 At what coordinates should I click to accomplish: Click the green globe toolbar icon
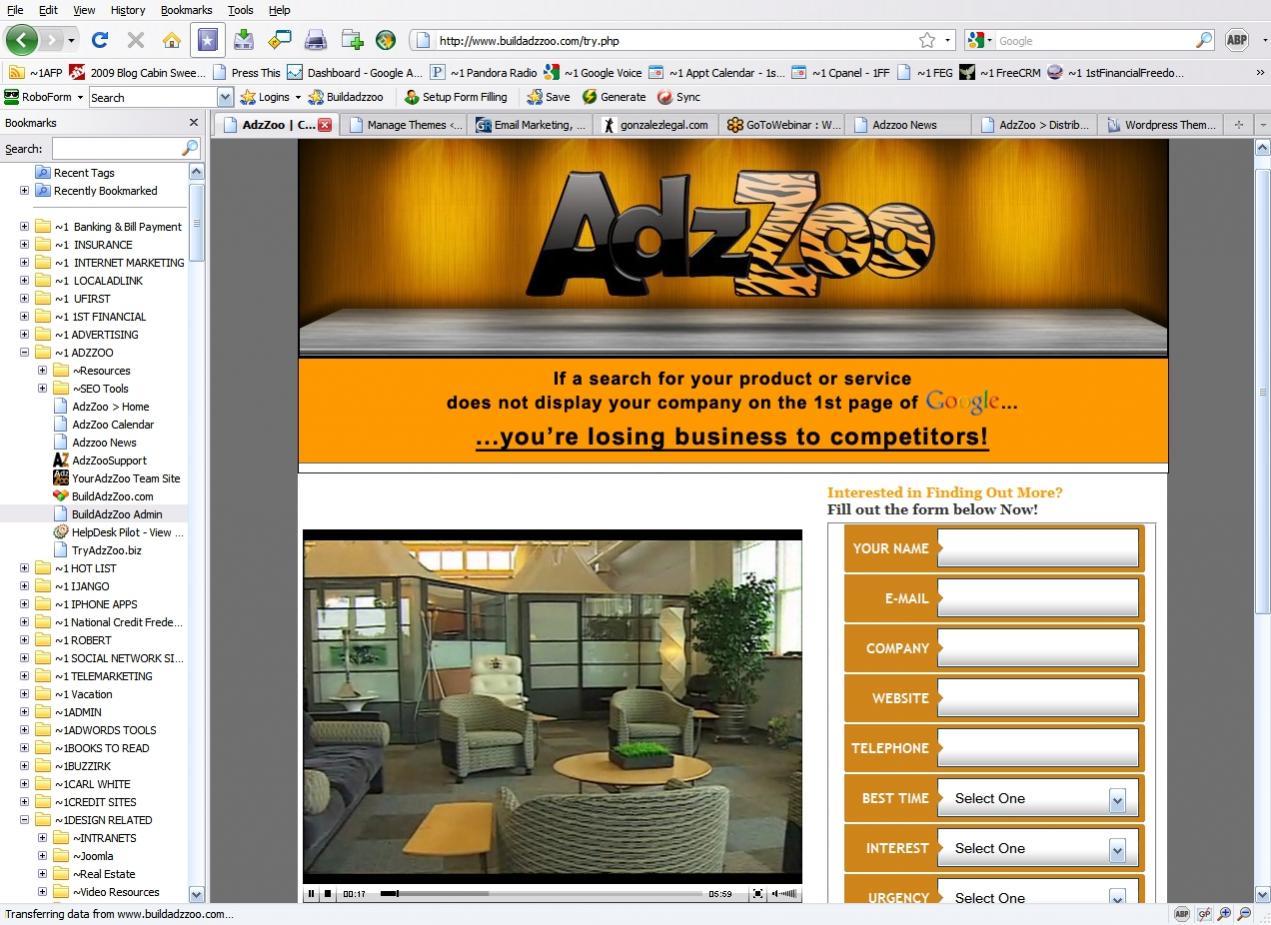pyautogui.click(x=386, y=40)
